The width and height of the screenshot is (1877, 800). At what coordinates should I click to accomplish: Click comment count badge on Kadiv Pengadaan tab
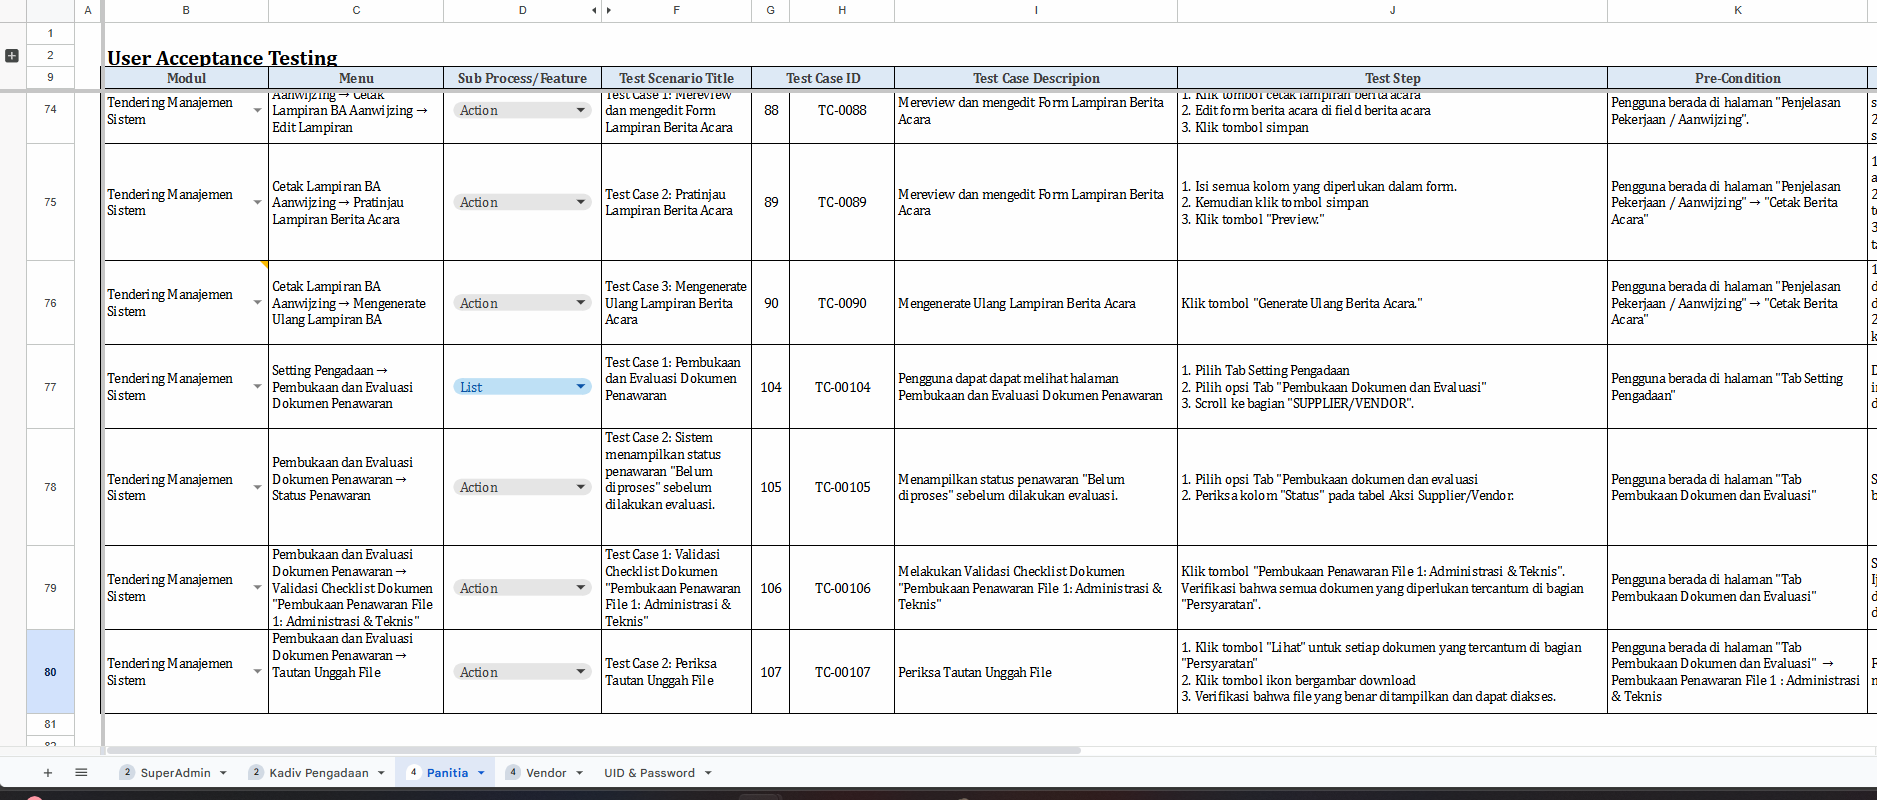(x=256, y=772)
